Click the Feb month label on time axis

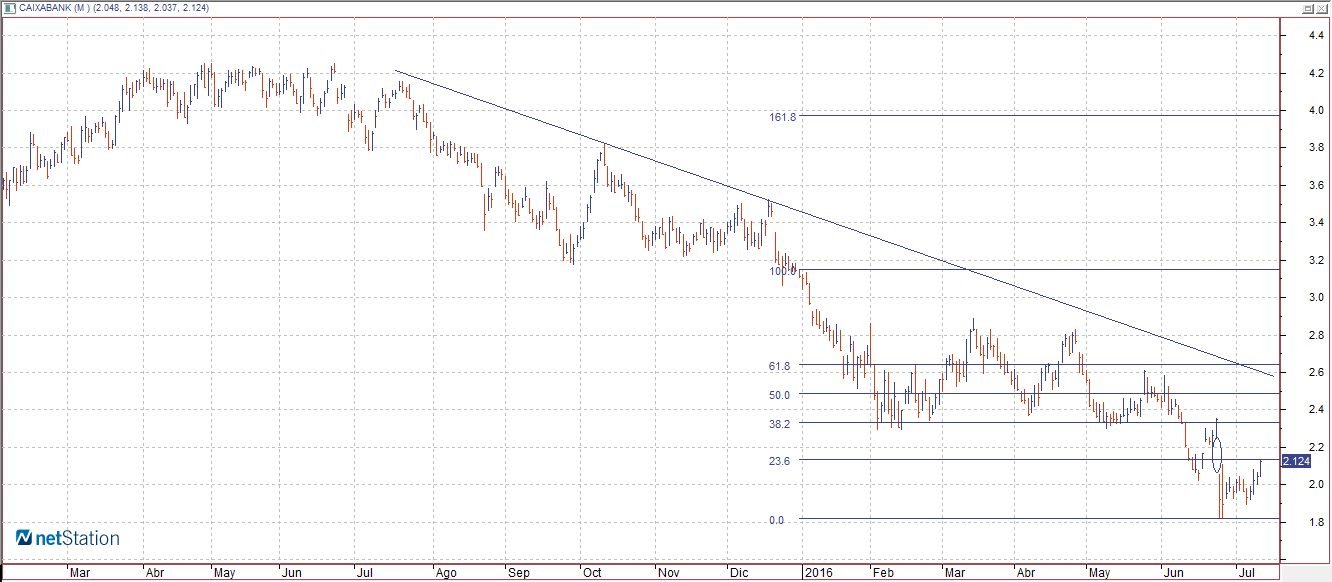[882, 574]
